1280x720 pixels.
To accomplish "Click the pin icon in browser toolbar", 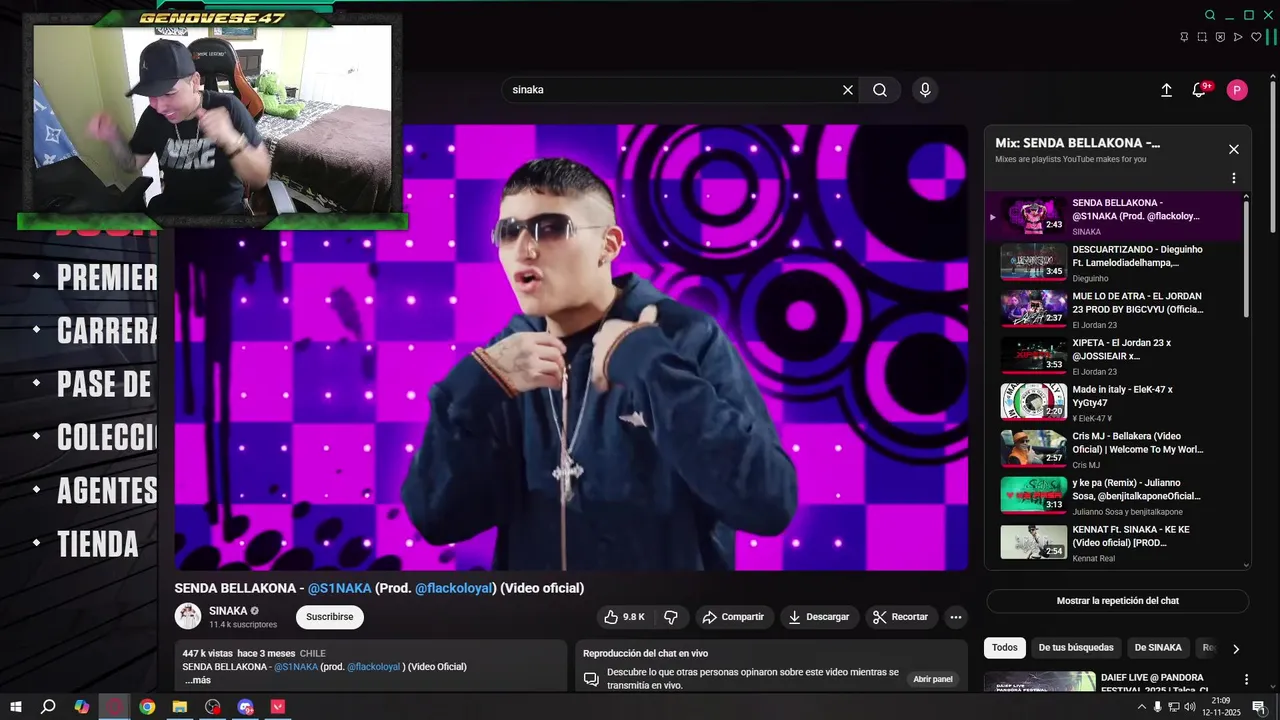I will [1184, 37].
